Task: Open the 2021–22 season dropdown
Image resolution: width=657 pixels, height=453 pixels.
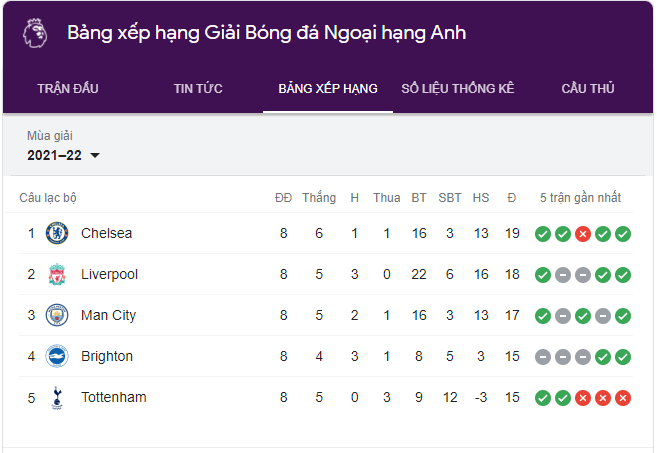Action: click(x=64, y=155)
